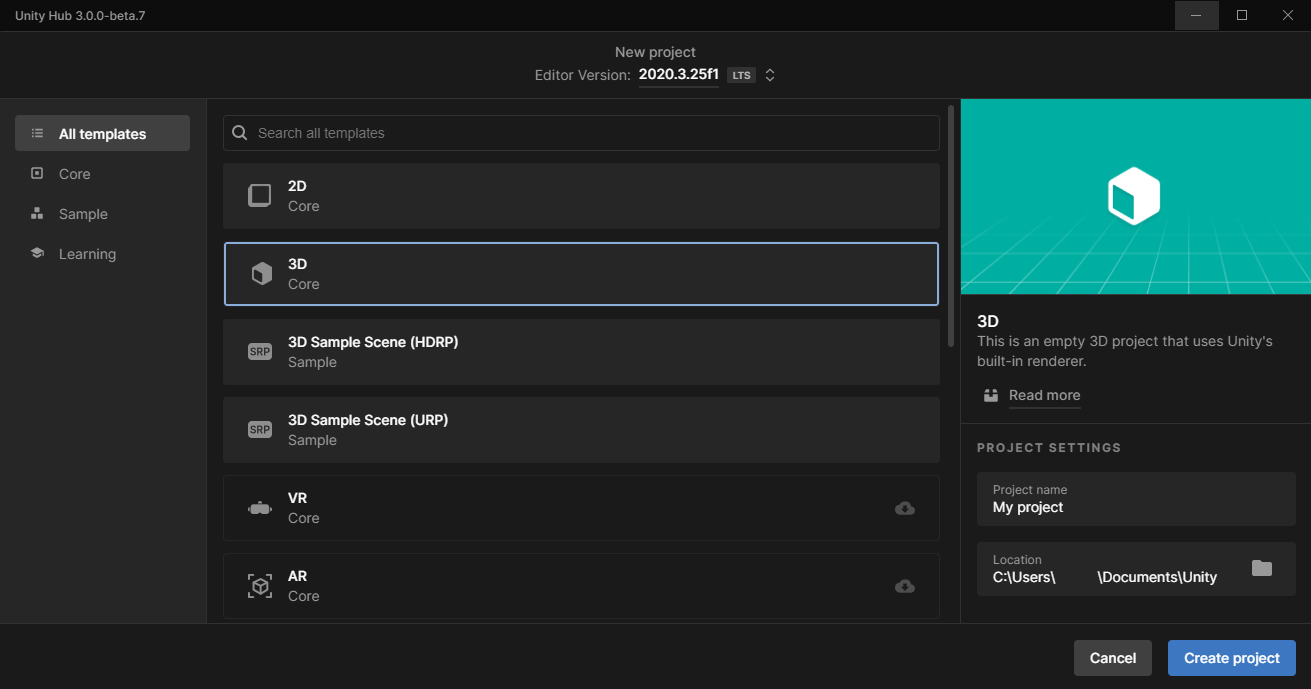Click the 3D template preview image

(x=1135, y=196)
